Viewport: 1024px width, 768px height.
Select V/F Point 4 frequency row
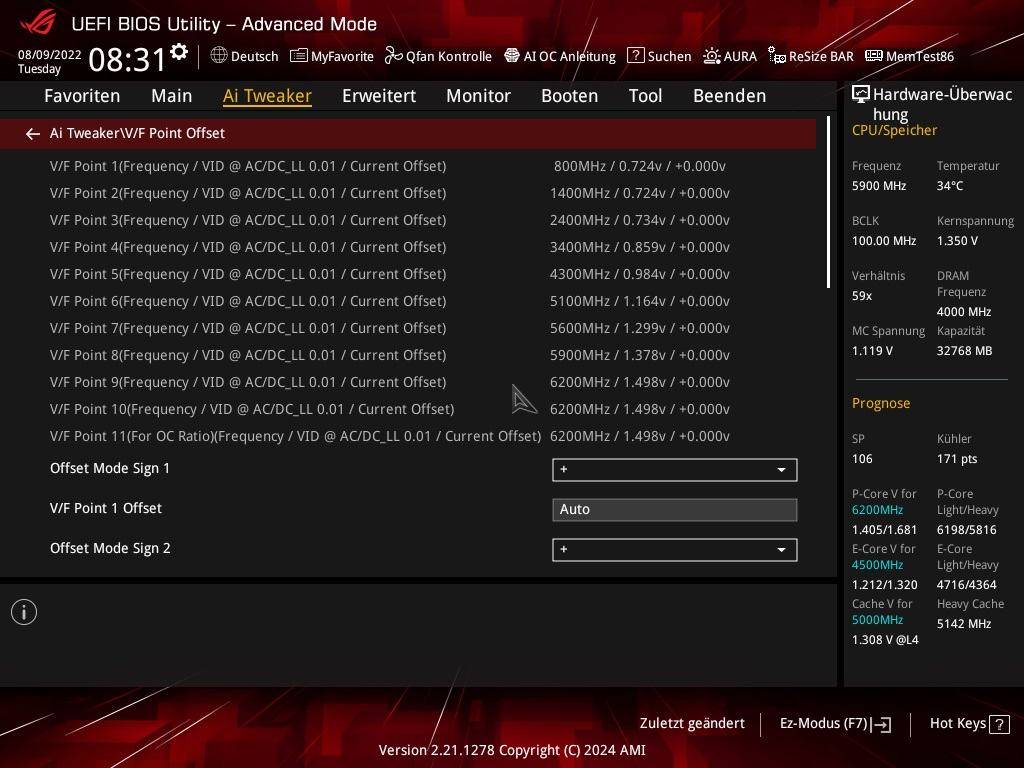(x=408, y=247)
